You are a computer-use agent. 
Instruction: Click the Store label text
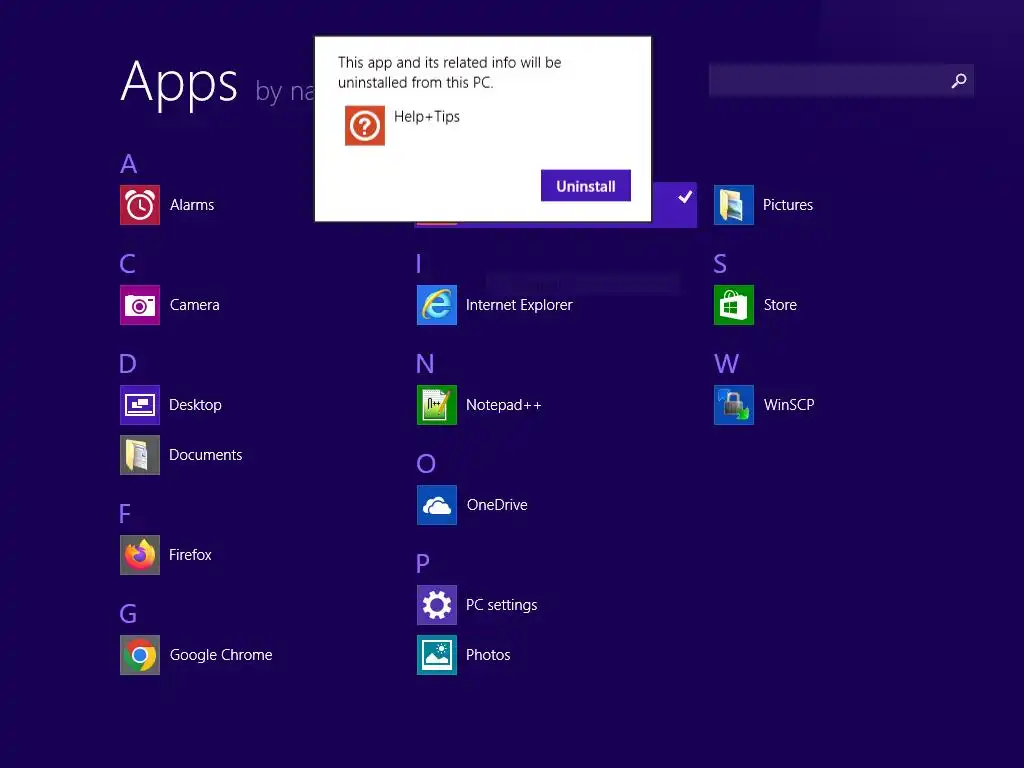pyautogui.click(x=780, y=305)
